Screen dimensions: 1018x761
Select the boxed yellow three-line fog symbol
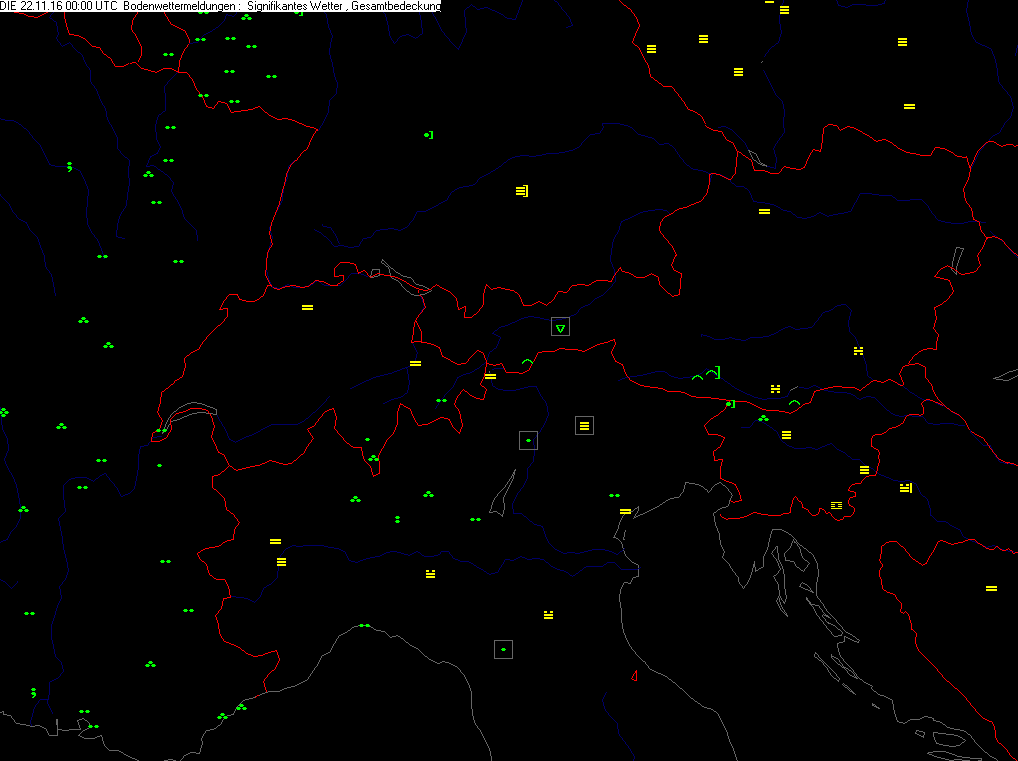584,425
